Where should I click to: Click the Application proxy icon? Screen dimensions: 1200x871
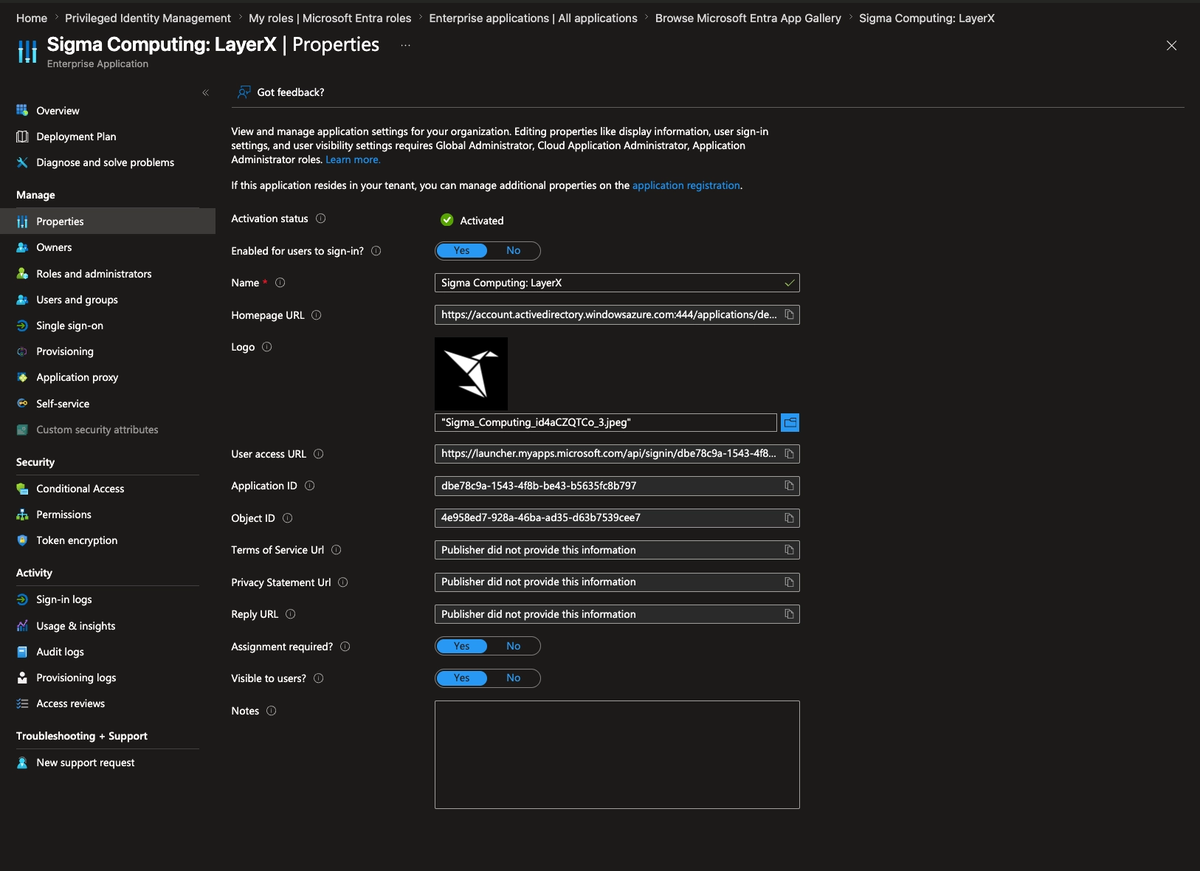click(22, 377)
